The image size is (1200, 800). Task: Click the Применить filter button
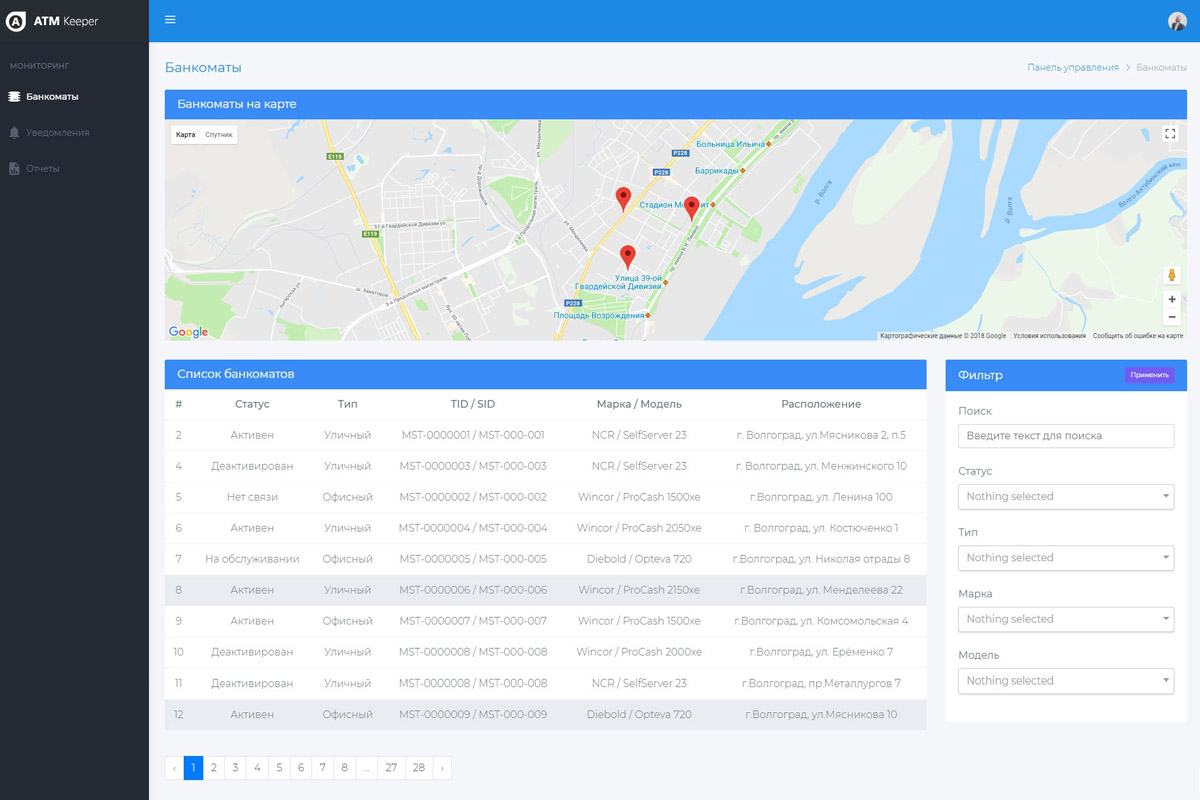(1150, 375)
